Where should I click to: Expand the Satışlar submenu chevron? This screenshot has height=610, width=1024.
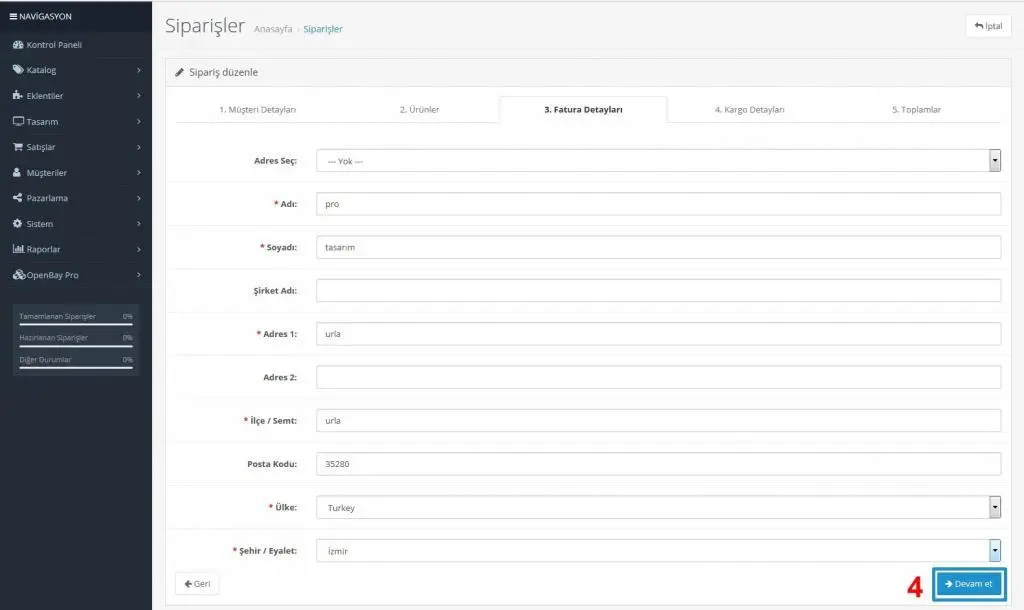pos(138,147)
